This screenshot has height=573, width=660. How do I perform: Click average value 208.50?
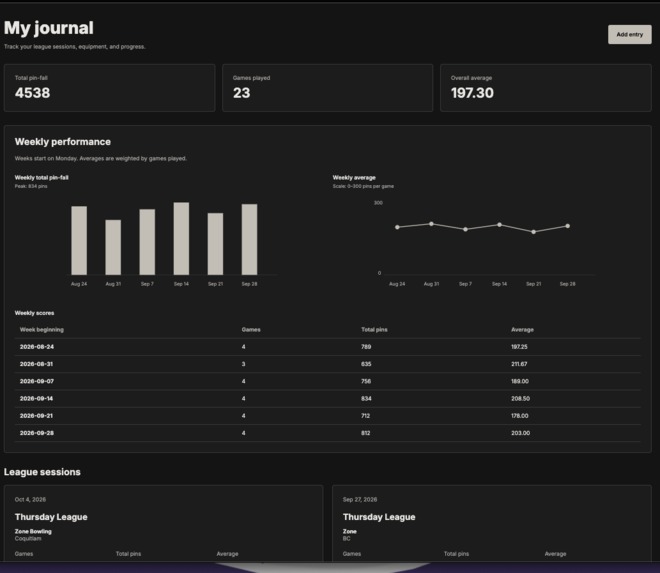[520, 399]
